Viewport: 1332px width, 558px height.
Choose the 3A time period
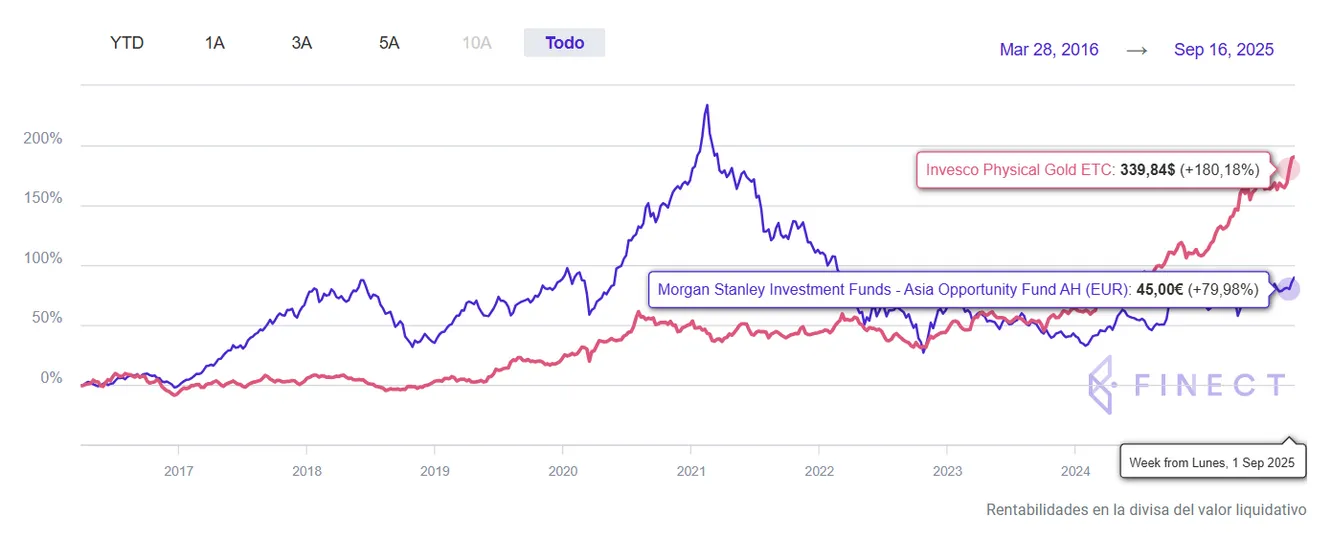coord(301,43)
